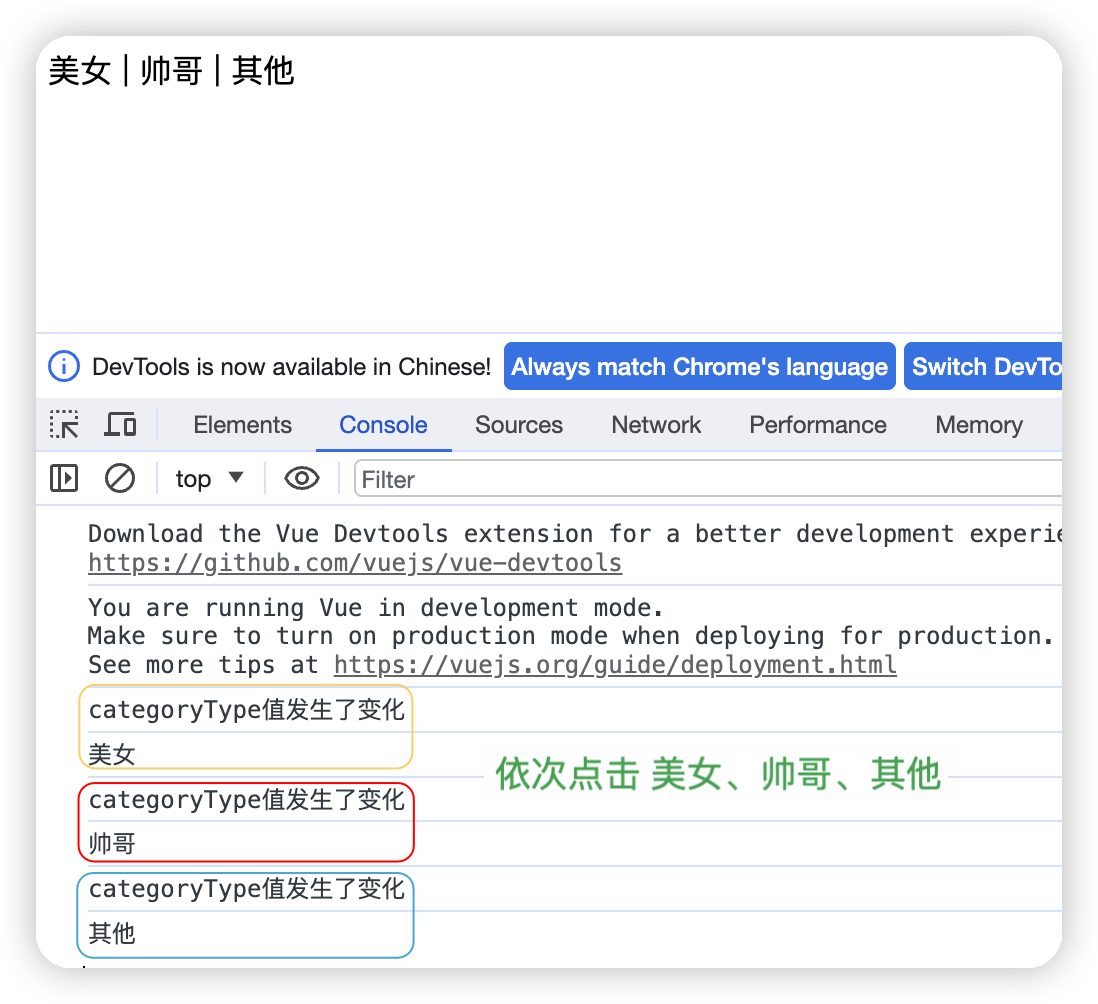Show the console sidebar panel
This screenshot has height=1004, width=1098.
(64, 479)
